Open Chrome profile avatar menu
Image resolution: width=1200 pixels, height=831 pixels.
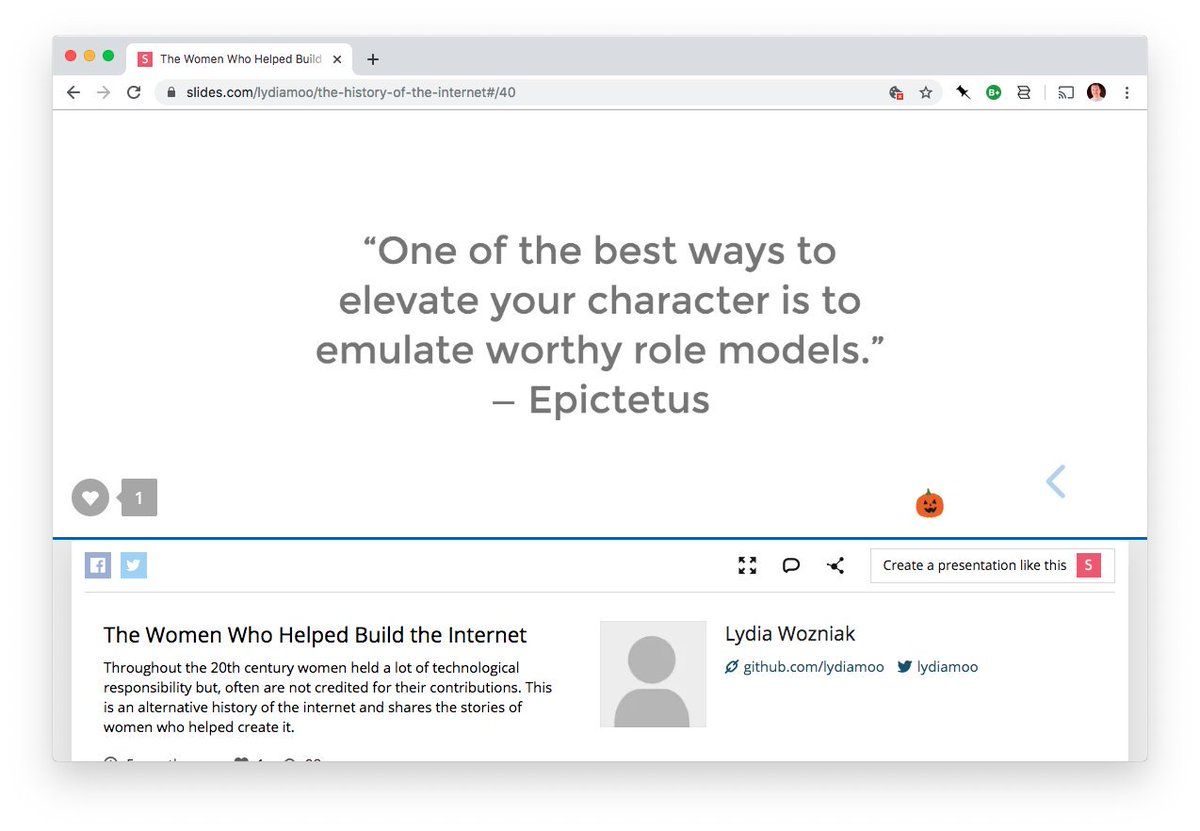pyautogui.click(x=1096, y=92)
